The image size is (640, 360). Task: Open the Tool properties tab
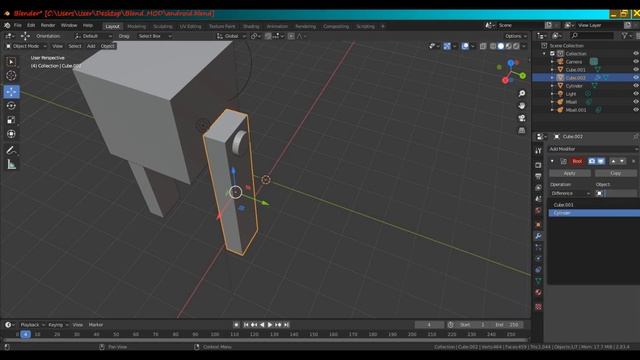(538, 151)
